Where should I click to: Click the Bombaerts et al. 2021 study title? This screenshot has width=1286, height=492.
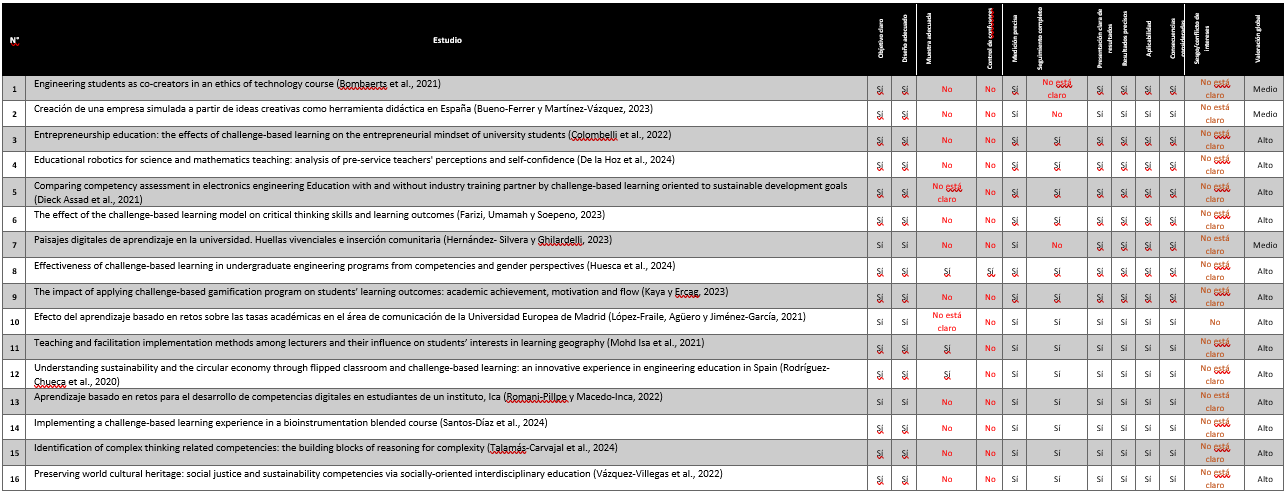coord(237,84)
